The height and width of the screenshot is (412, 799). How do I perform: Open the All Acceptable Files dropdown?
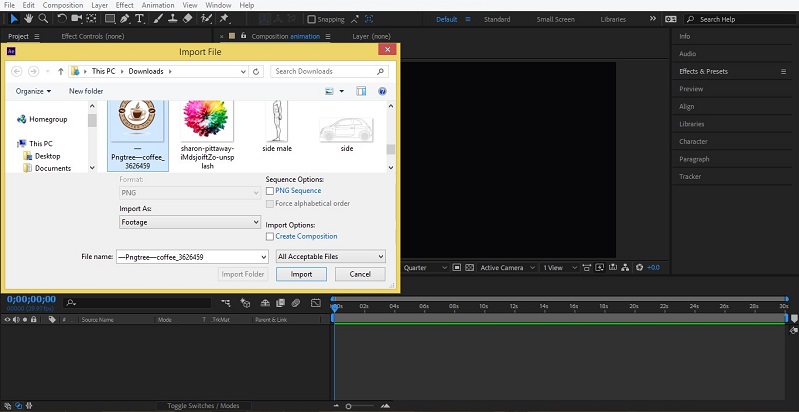pyautogui.click(x=330, y=257)
